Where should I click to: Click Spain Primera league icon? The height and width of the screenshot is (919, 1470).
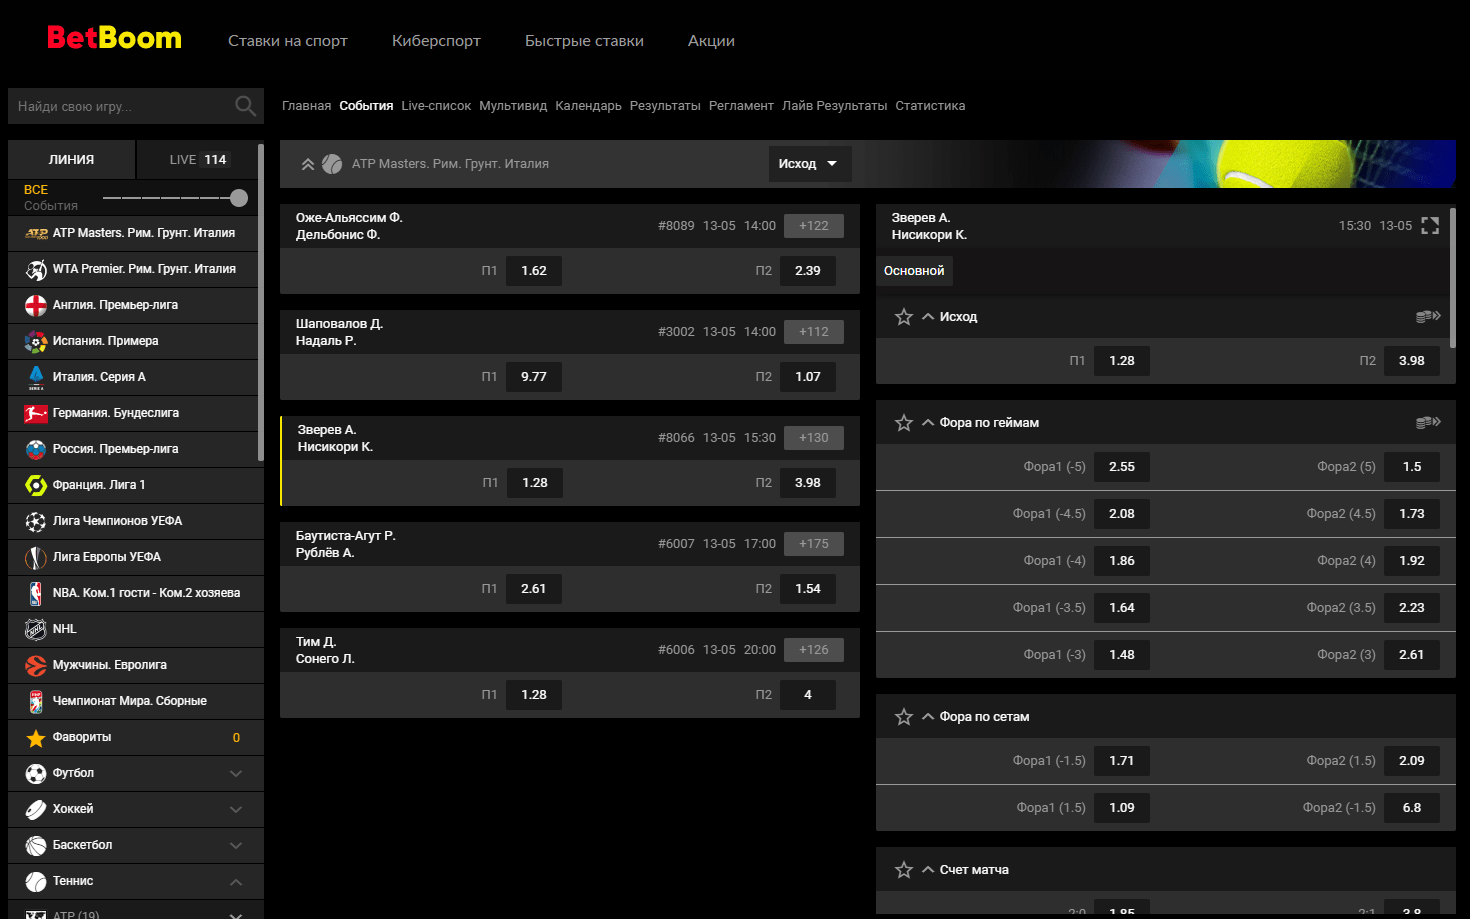coord(36,341)
